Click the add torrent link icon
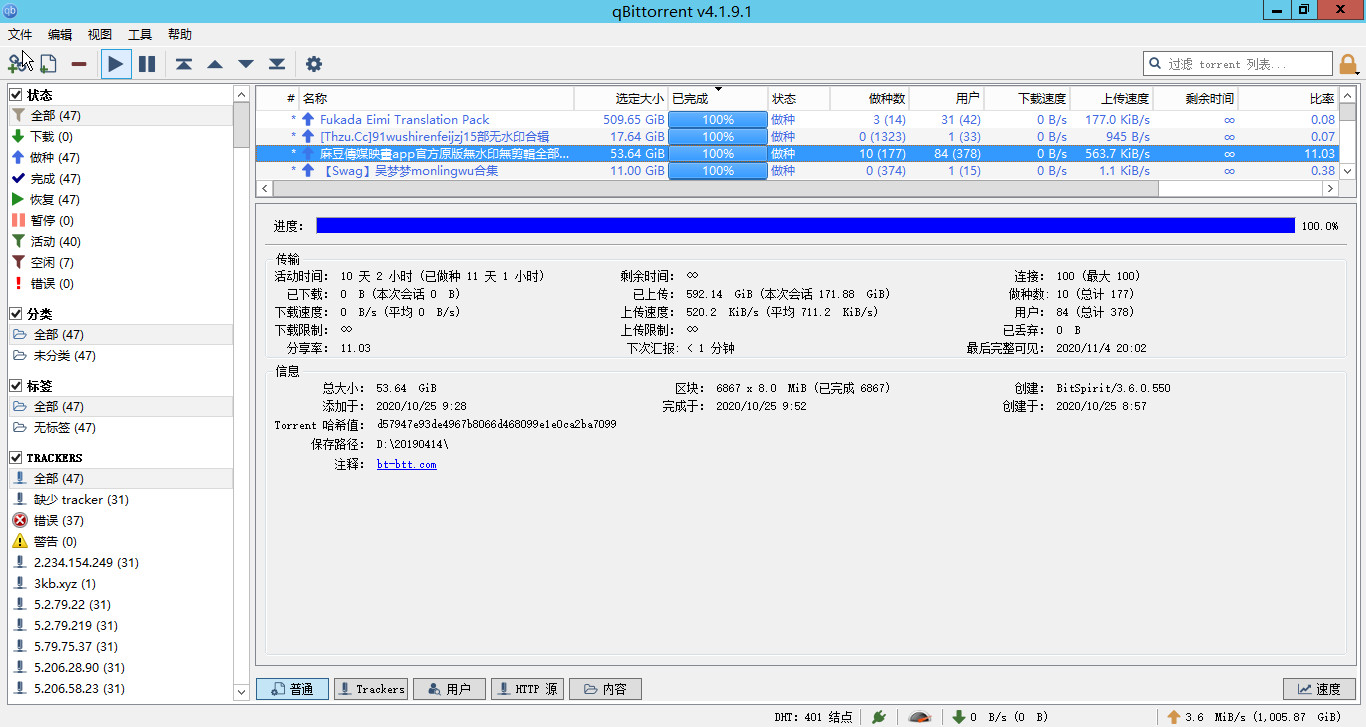Viewport: 1366px width, 727px height. [17, 64]
